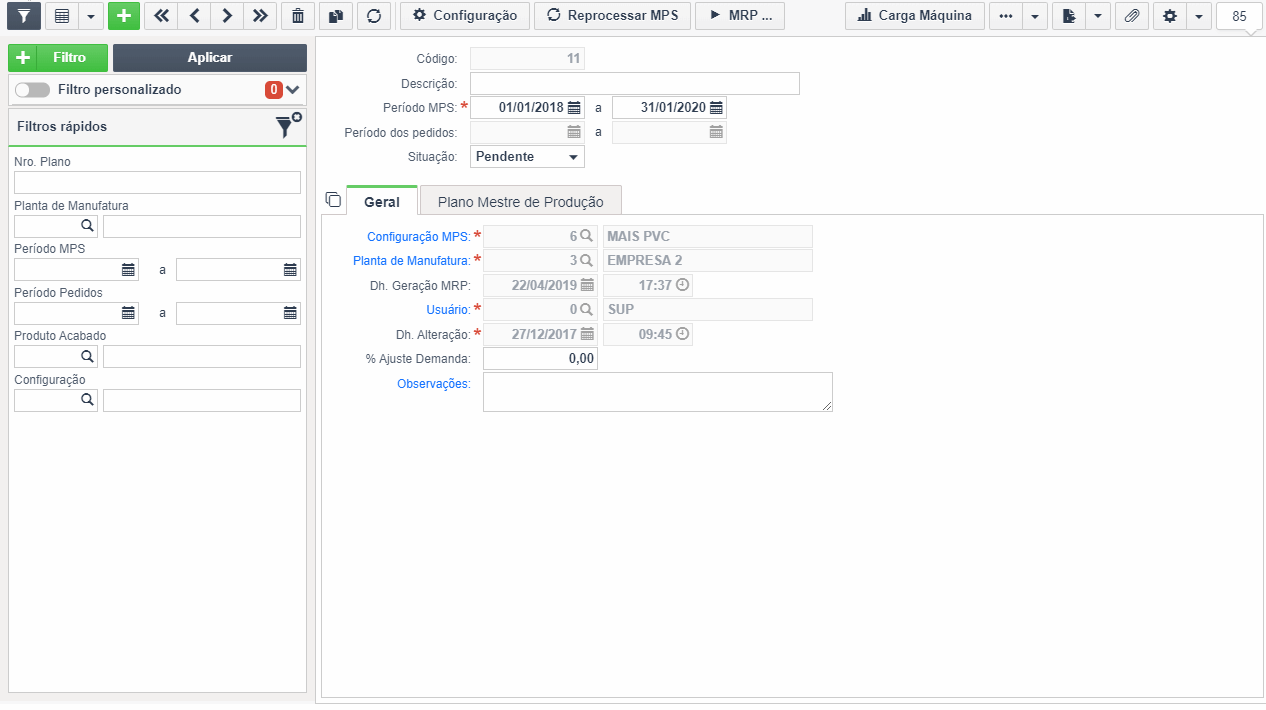Expand dropdown next to ellipsis button

coord(1034,16)
